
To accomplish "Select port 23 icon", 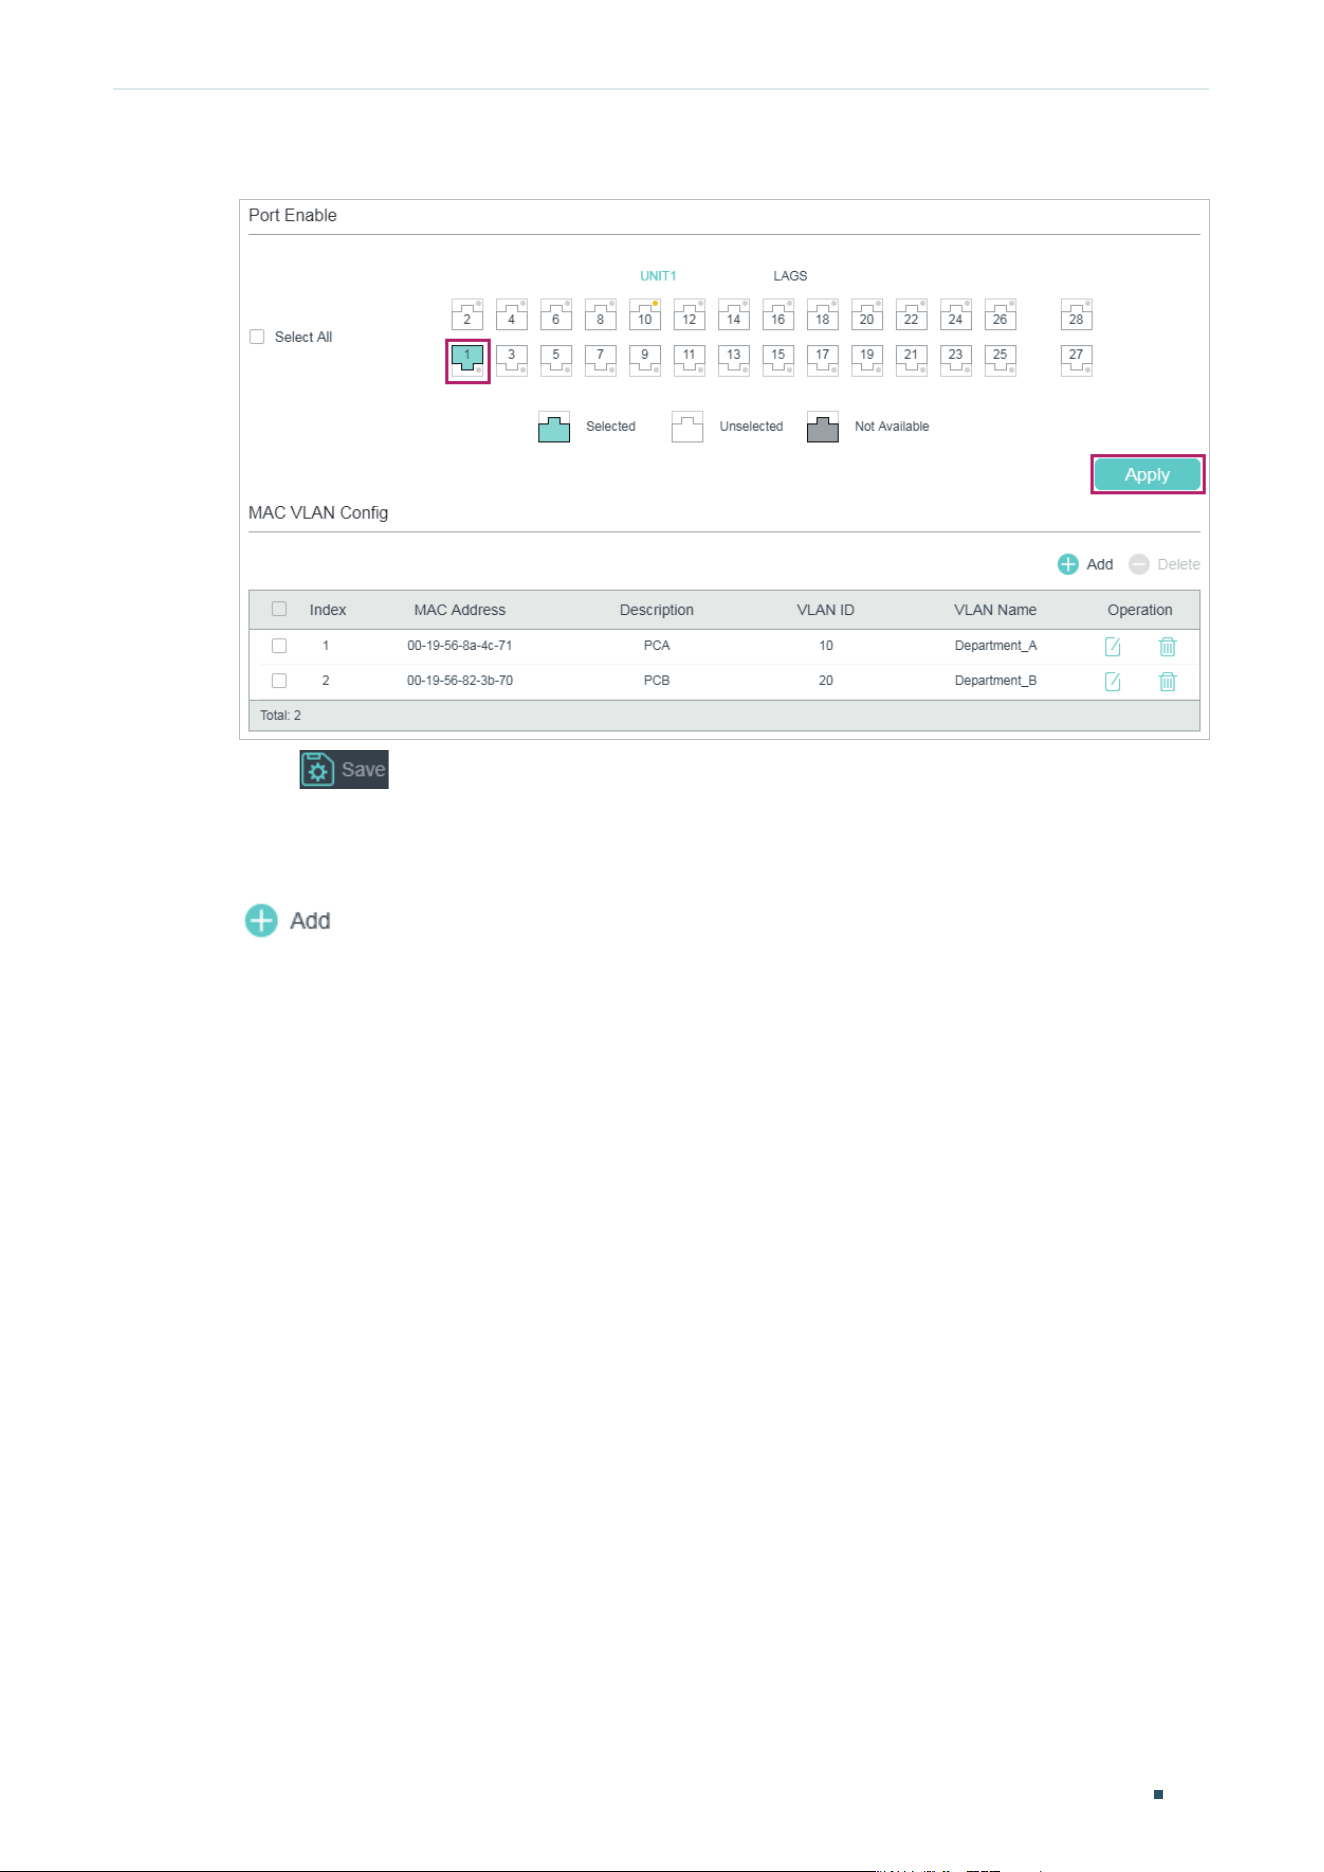I will coord(956,360).
